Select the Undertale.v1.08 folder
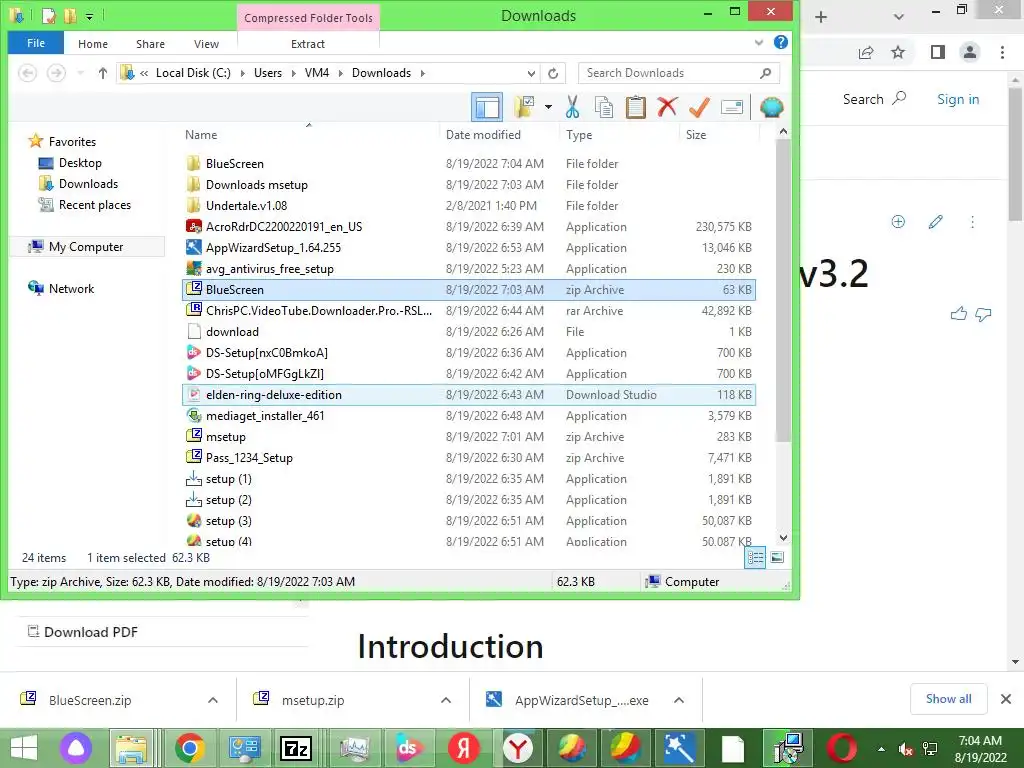Screen dimensions: 1024x768 246,206
